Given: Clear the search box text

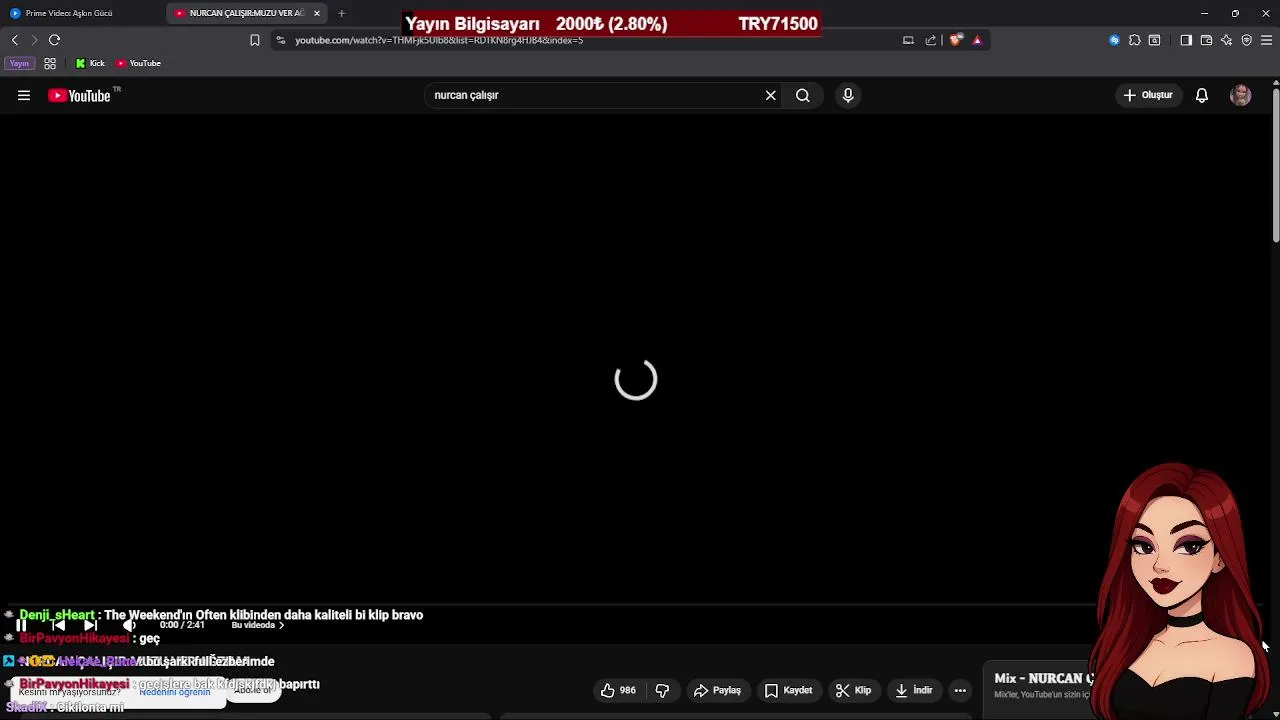Looking at the screenshot, I should pos(770,95).
